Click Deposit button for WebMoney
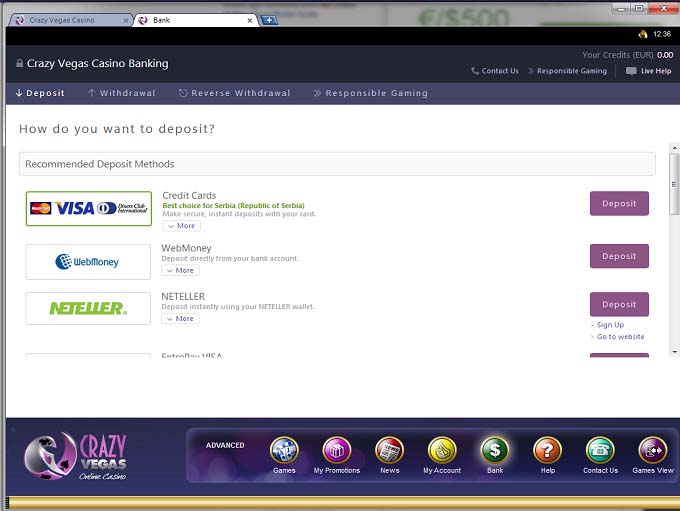The width and height of the screenshot is (680, 511). point(619,256)
